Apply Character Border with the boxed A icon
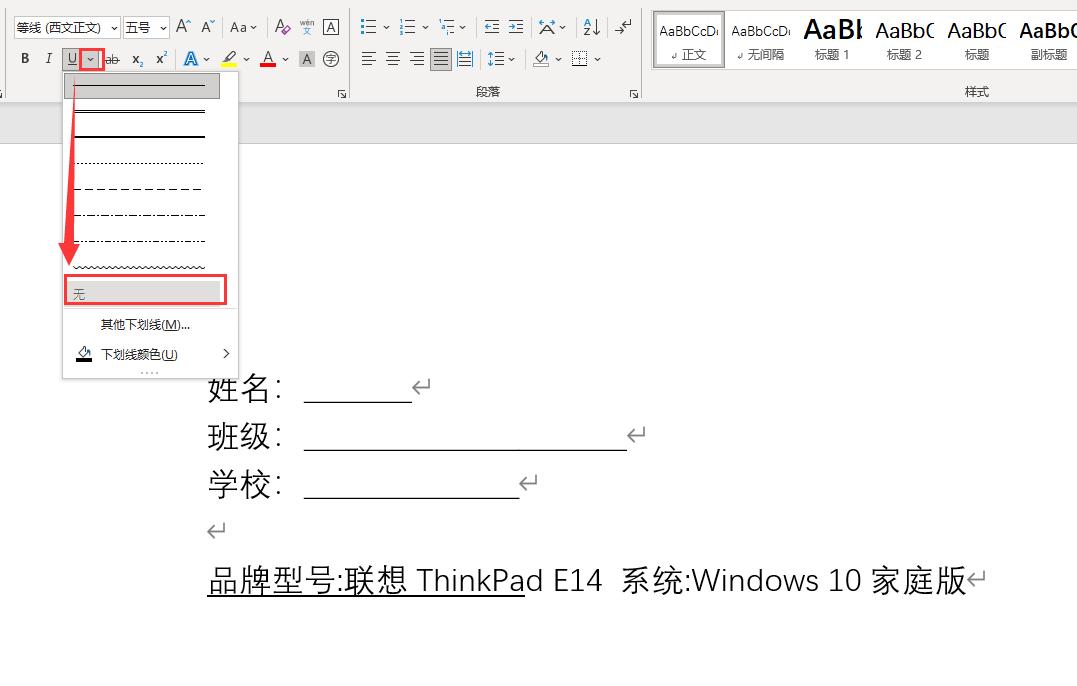Screen dimensions: 1077x686 click(330, 27)
